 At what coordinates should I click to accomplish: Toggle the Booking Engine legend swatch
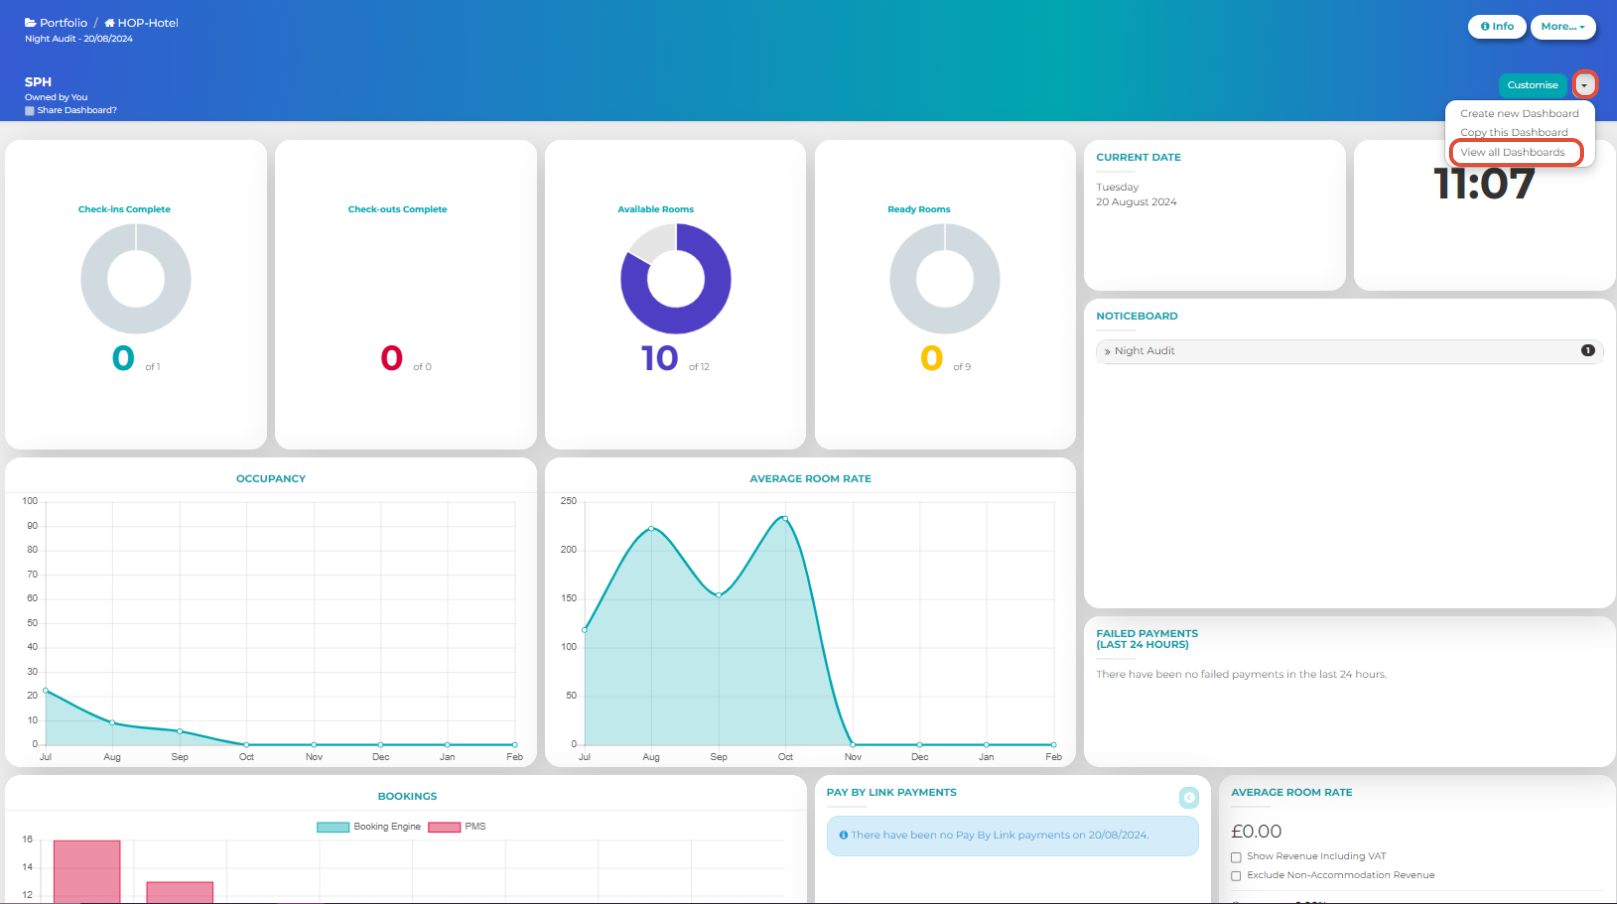(333, 827)
